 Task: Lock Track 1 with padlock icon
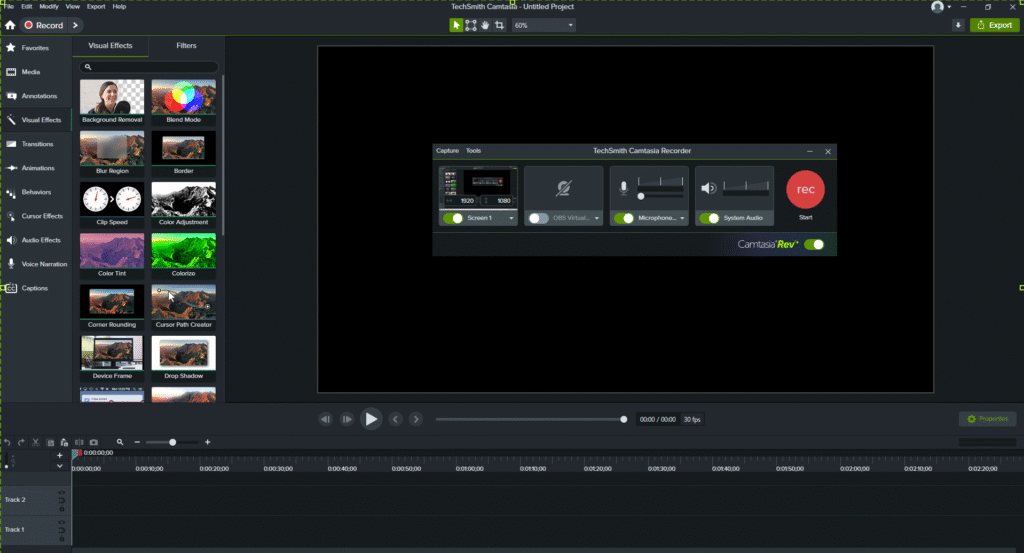[x=61, y=539]
